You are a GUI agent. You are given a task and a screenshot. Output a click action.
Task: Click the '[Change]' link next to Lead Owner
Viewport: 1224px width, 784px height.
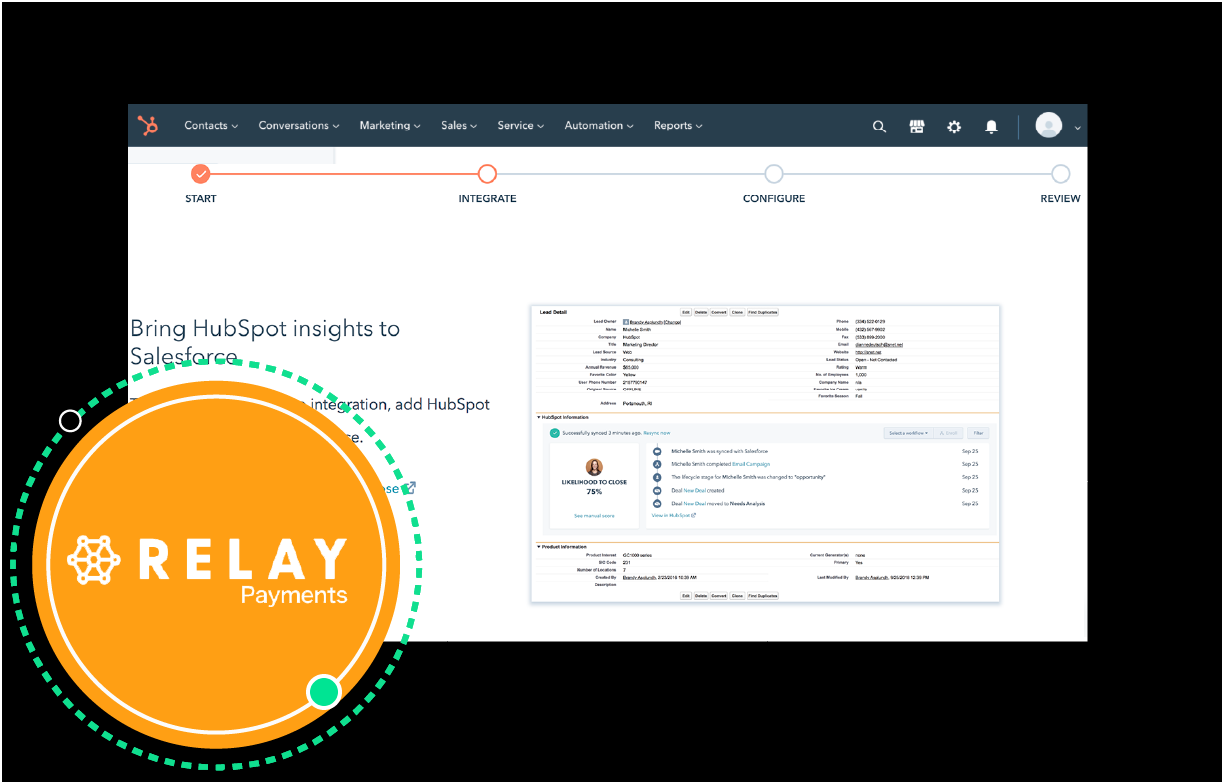click(672, 322)
